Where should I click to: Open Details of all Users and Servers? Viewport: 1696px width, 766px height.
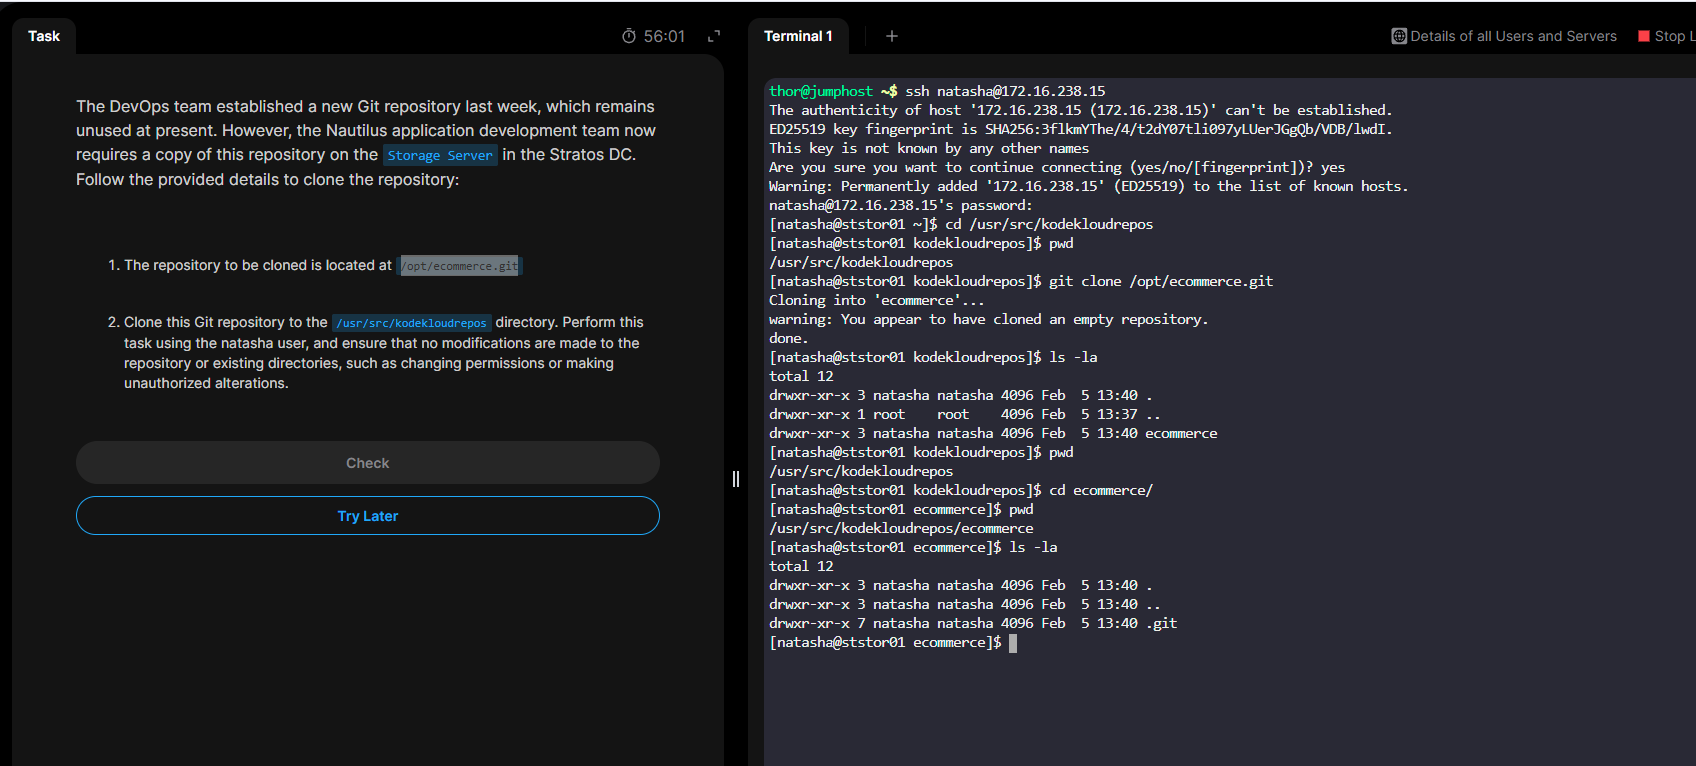(1512, 36)
